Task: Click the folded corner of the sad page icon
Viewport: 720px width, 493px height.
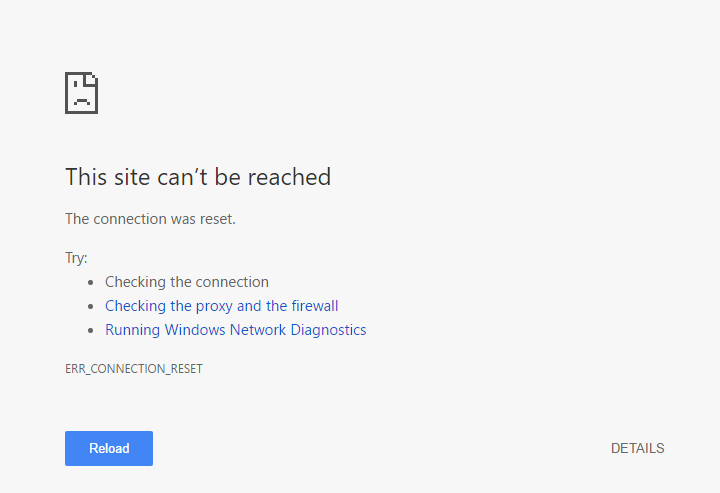Action: pyautogui.click(x=91, y=78)
